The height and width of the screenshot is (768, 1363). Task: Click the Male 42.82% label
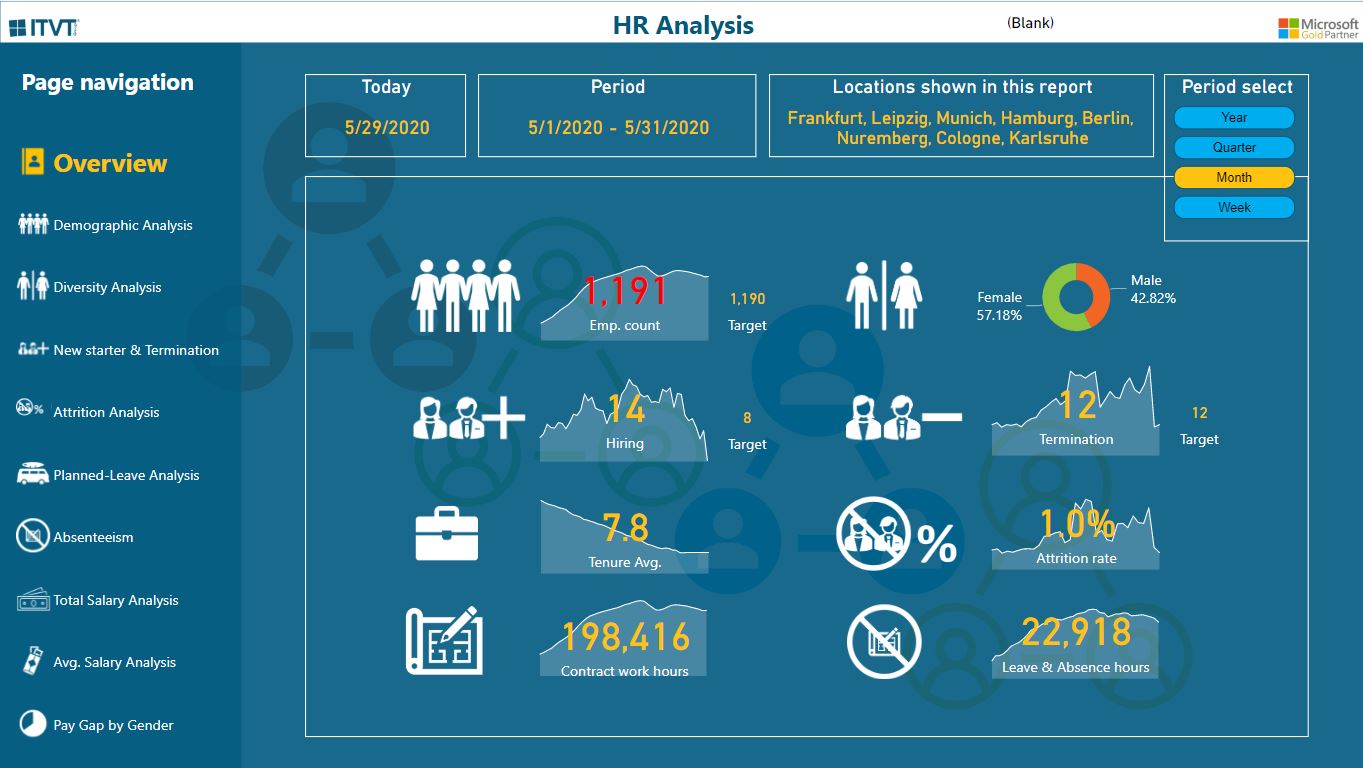point(1153,289)
